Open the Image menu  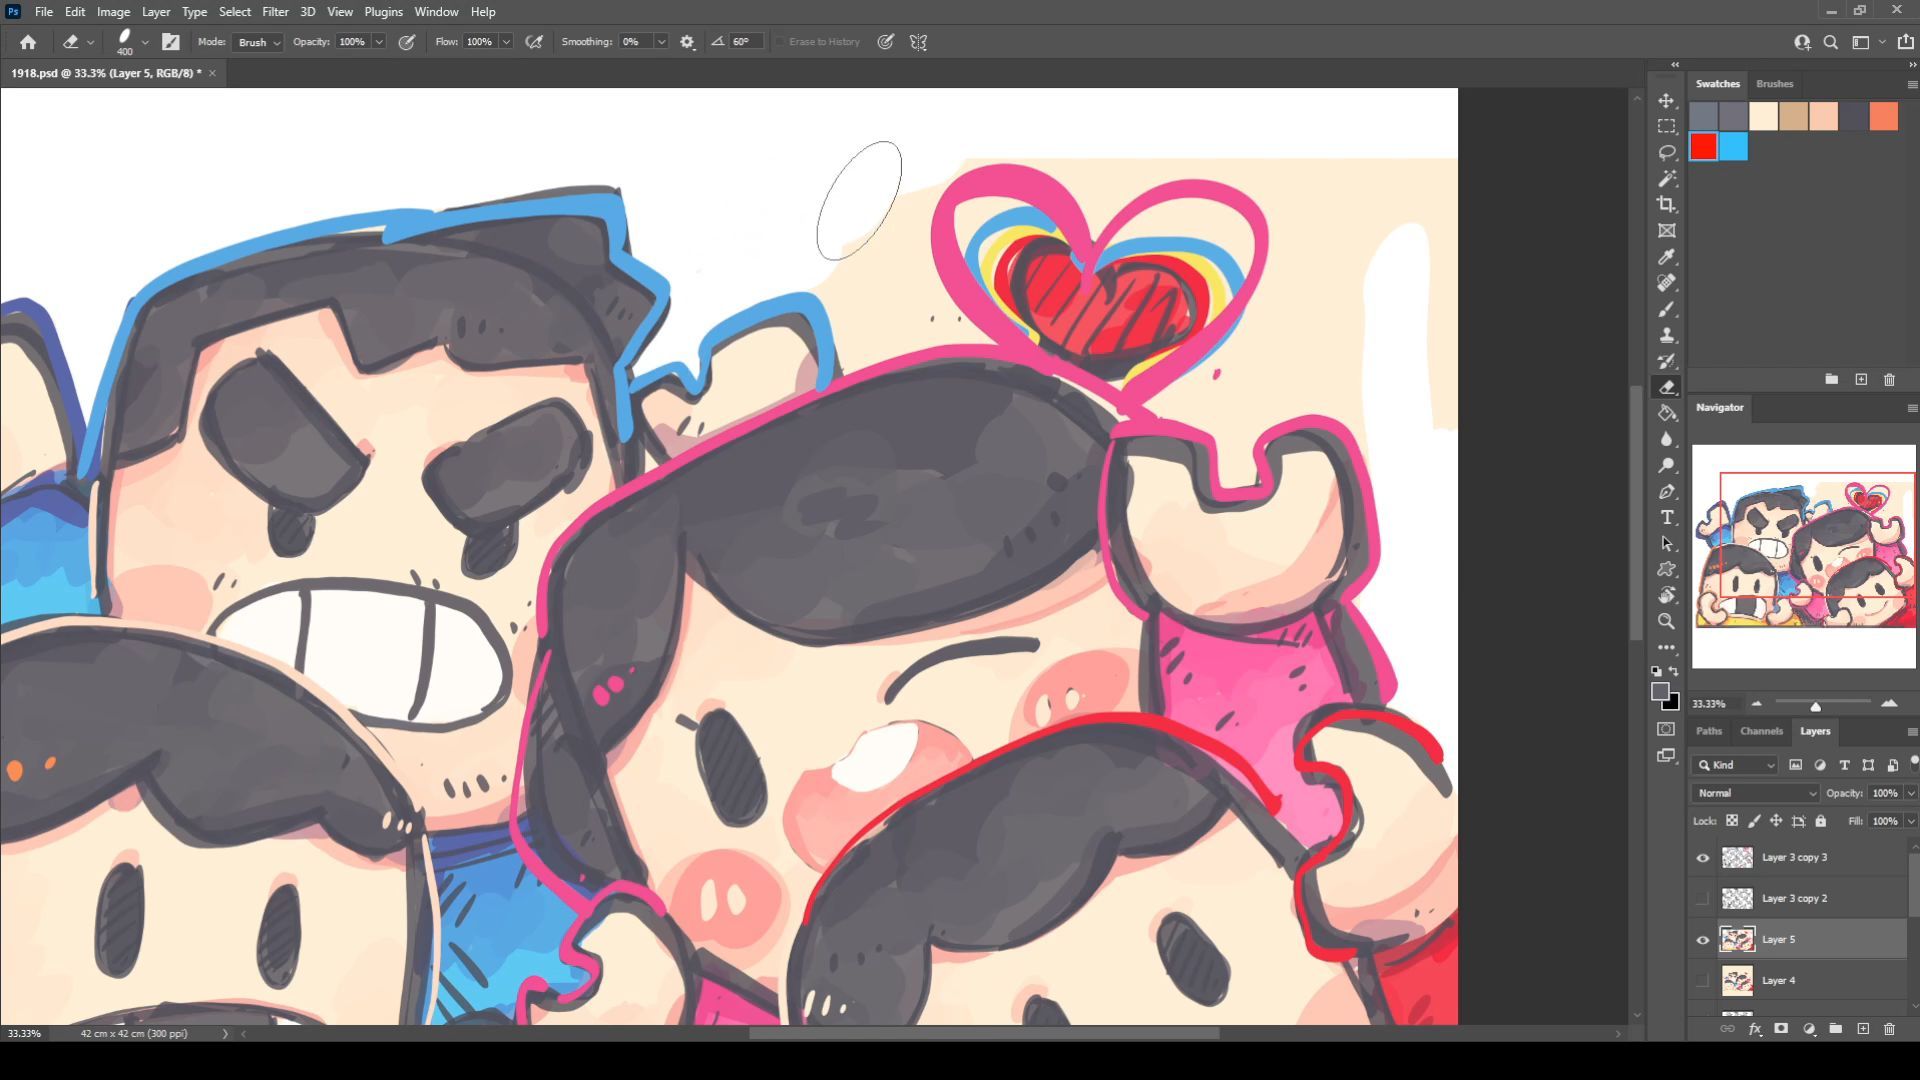tap(113, 12)
